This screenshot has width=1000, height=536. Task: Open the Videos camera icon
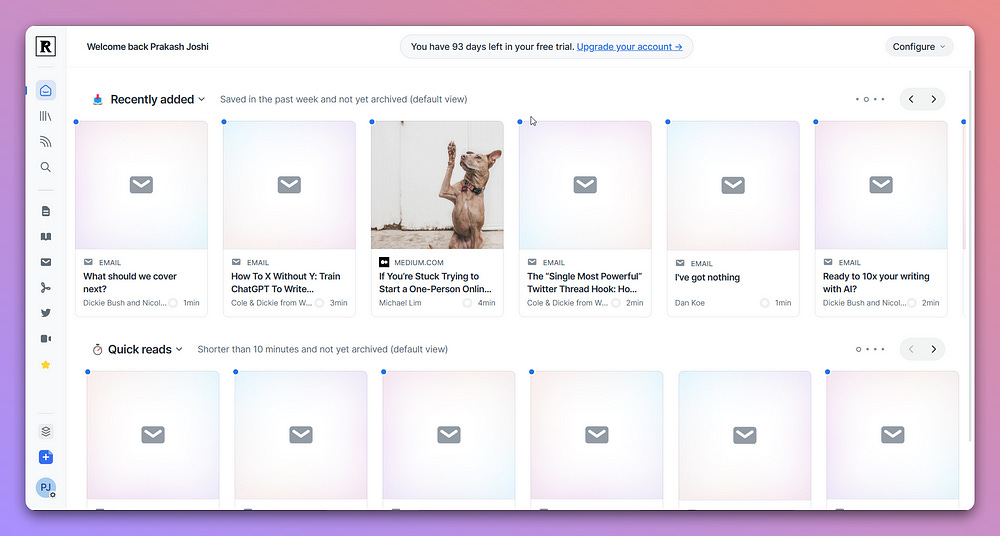coord(46,339)
